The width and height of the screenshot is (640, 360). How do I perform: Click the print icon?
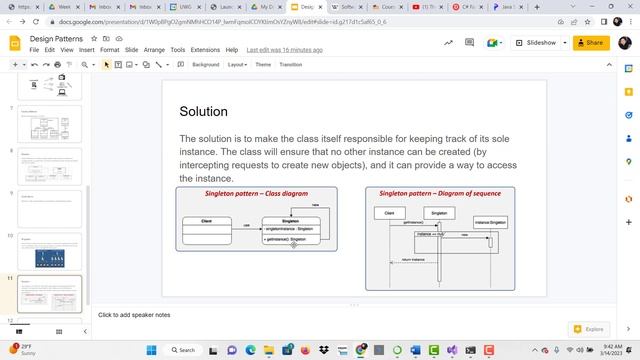(58, 64)
